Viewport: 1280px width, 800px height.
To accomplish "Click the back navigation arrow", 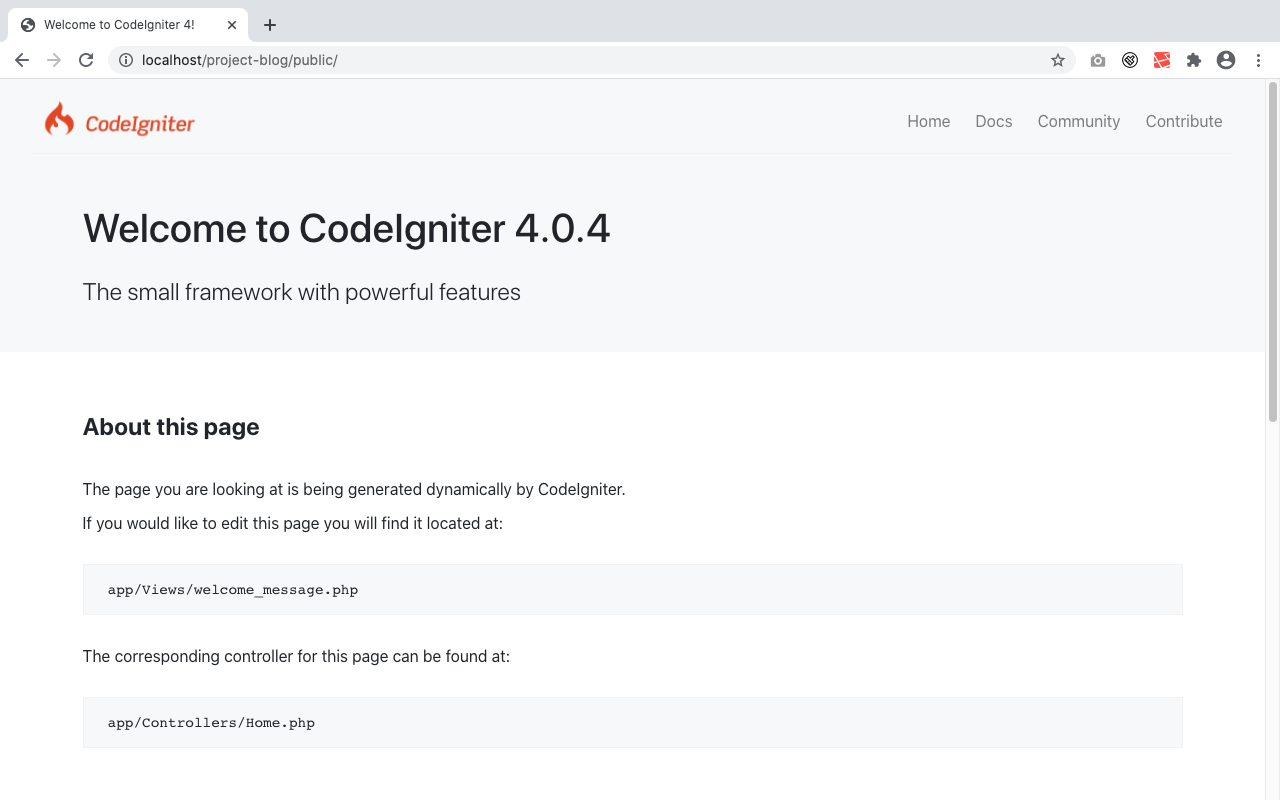I will 22,60.
